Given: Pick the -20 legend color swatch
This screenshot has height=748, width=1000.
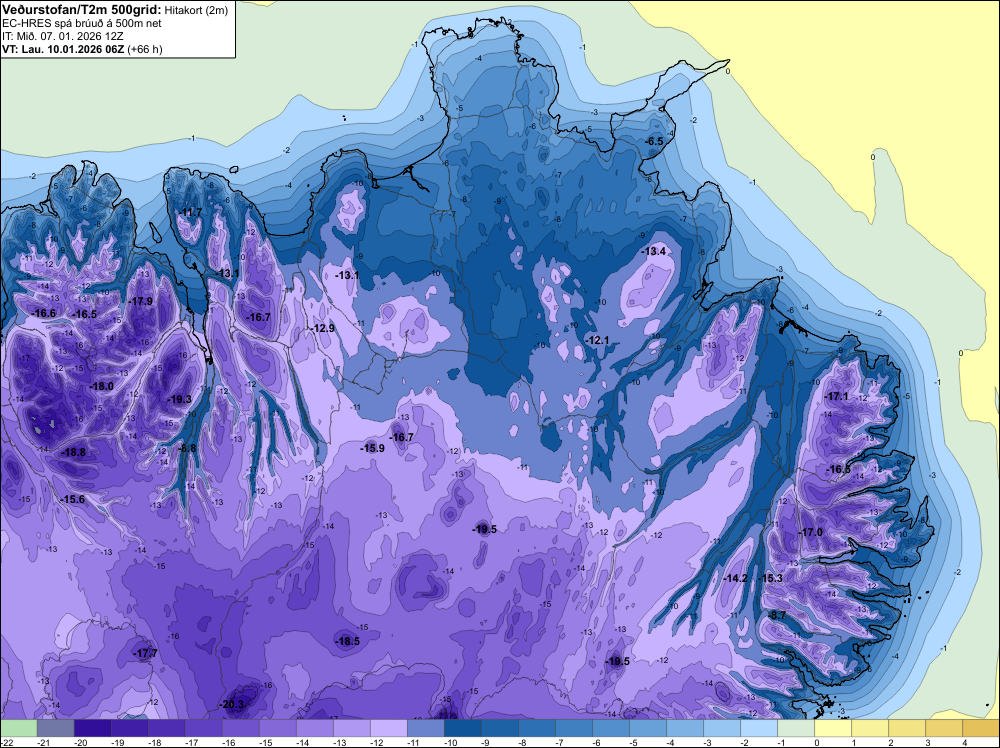Looking at the screenshot, I should (x=92, y=728).
